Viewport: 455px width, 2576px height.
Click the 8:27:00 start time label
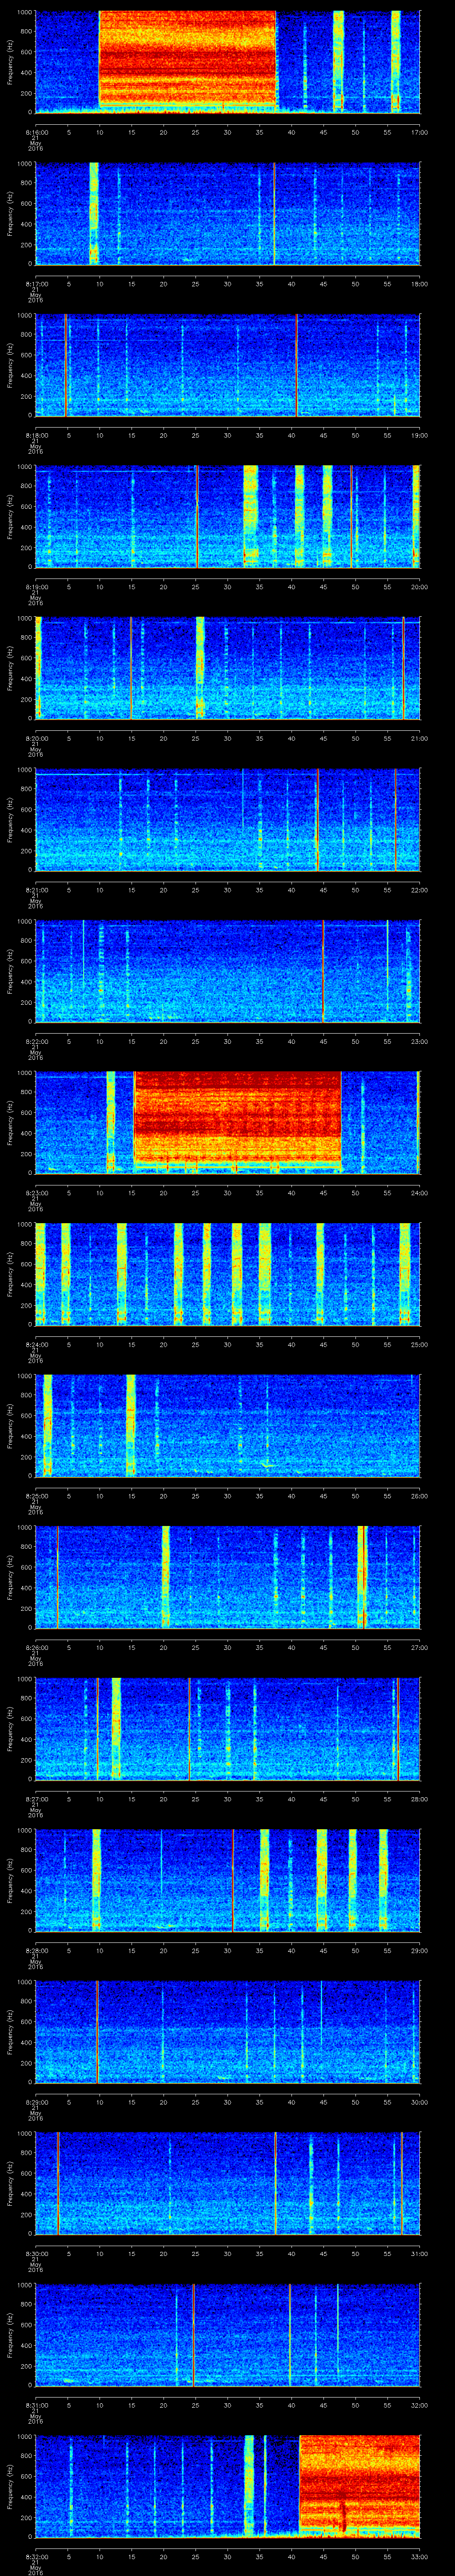(35, 1799)
